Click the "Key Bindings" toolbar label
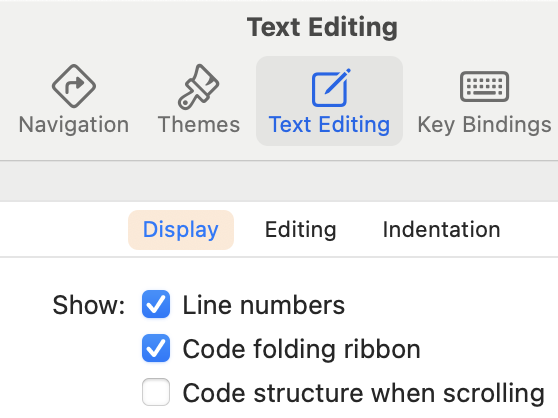Screen dimensions: 558x418 pos(484,125)
